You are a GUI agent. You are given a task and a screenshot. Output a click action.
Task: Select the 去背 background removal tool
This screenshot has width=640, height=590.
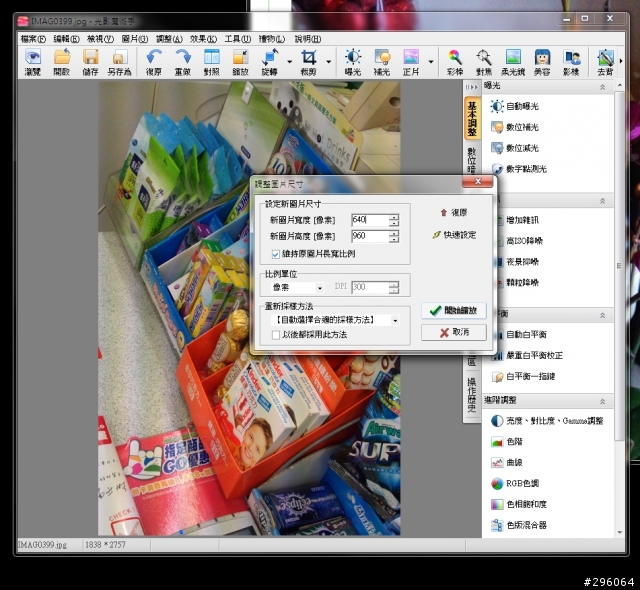605,62
